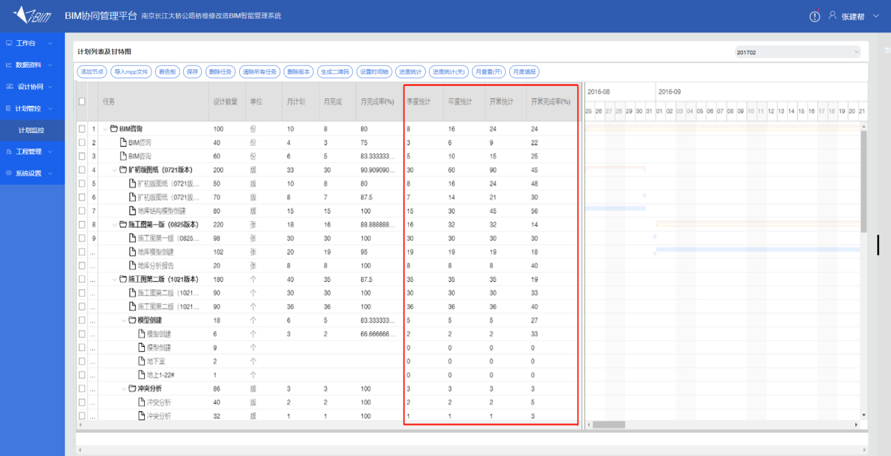The height and width of the screenshot is (456, 891).
Task: Click the 导入mpp文件 button
Action: [130, 72]
